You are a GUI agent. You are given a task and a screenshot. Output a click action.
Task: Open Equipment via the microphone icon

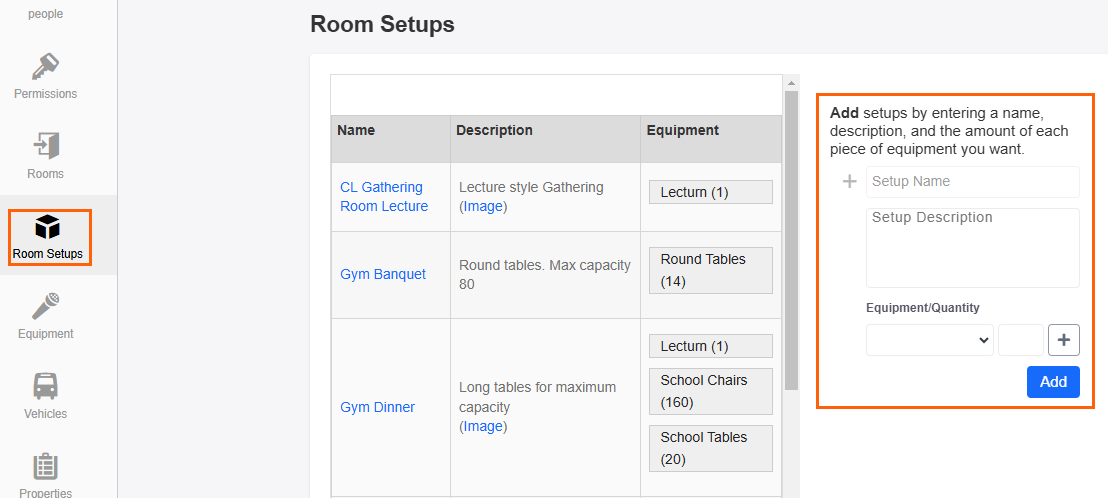coord(45,307)
